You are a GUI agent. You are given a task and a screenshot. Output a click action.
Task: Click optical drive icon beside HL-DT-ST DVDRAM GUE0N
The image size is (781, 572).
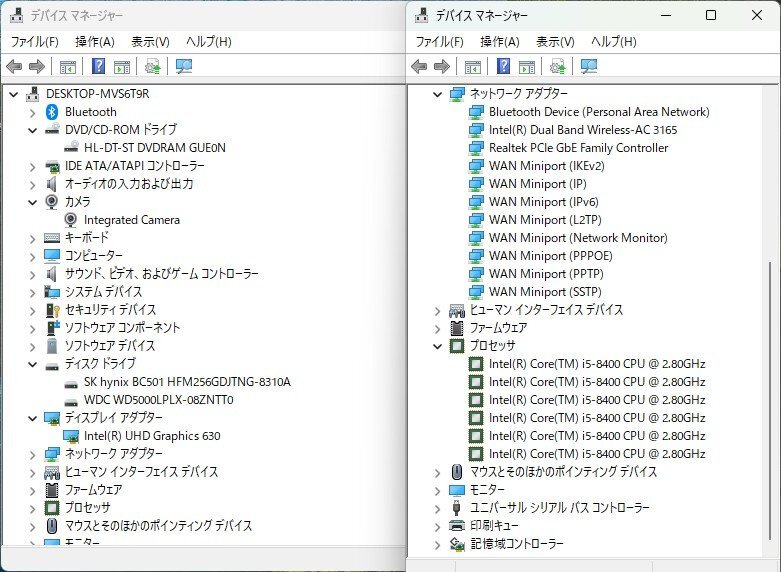(x=71, y=147)
